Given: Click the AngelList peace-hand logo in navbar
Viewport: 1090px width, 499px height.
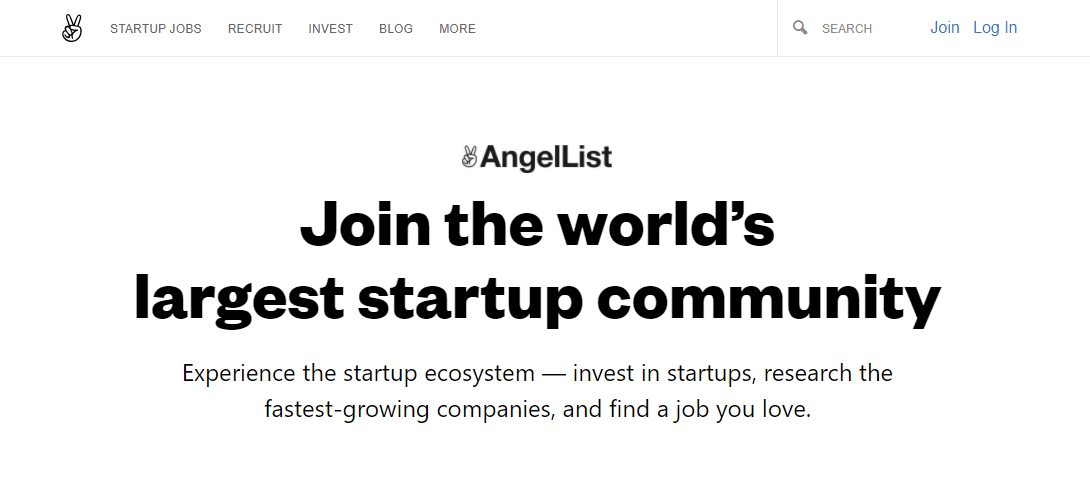Looking at the screenshot, I should (71, 28).
